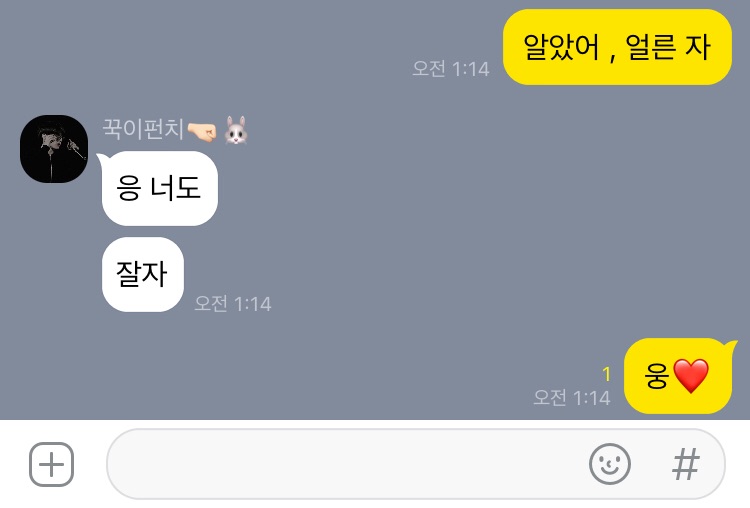
Task: Select the white bubble 응 너도
Action: tap(159, 188)
